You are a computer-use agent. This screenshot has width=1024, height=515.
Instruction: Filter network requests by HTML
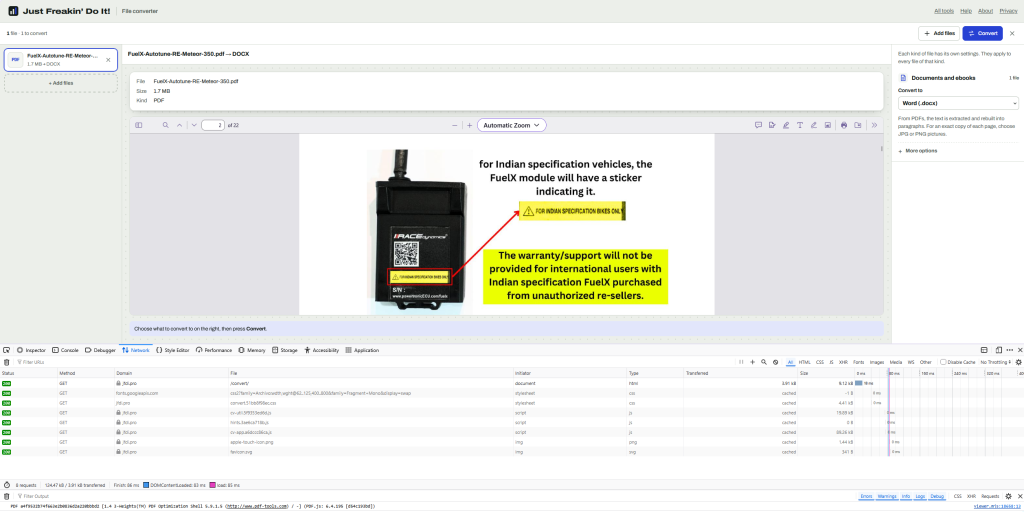pos(805,362)
